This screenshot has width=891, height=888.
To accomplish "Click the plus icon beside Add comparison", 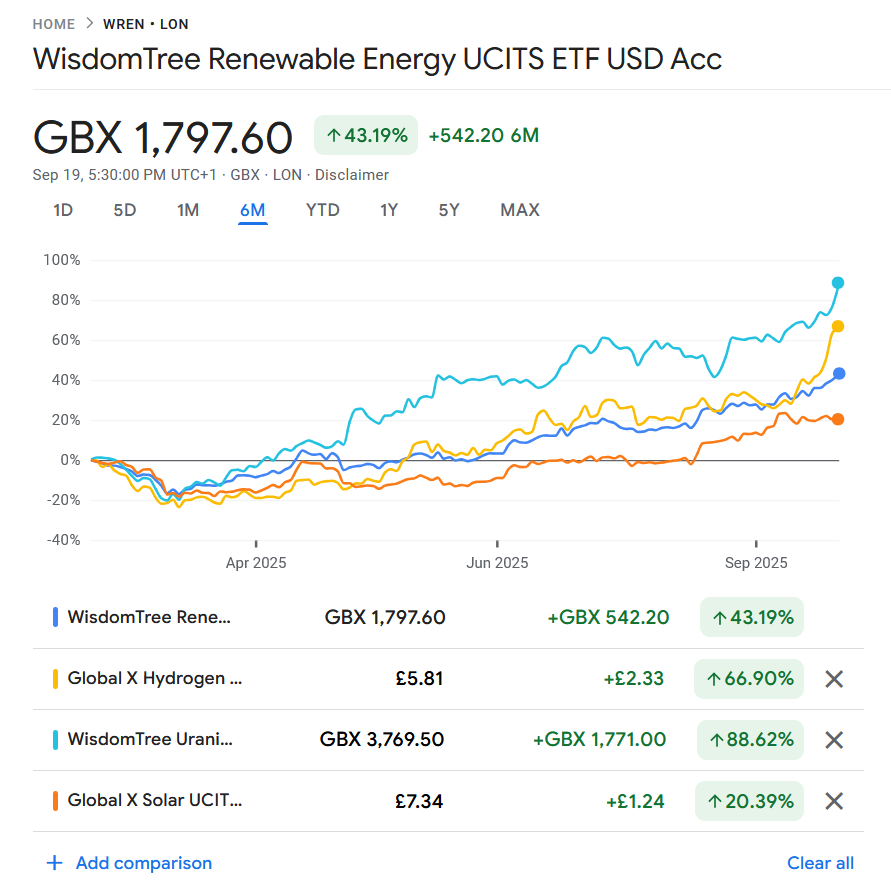I will tap(55, 863).
